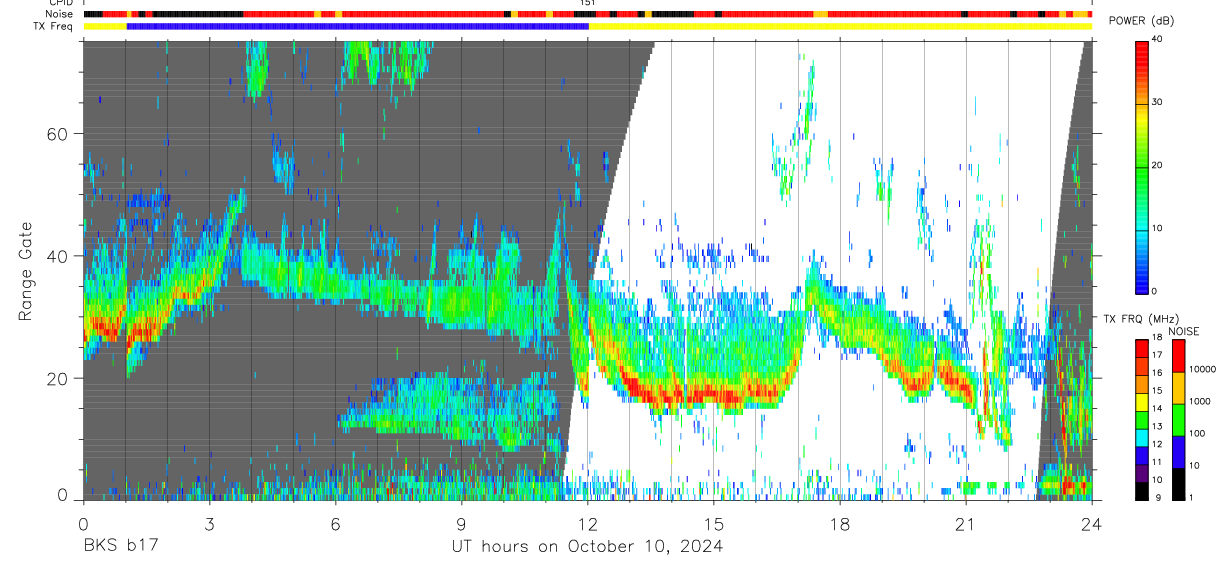
Task: Click the '15' tick label on the UT axis
Action: coord(713,525)
